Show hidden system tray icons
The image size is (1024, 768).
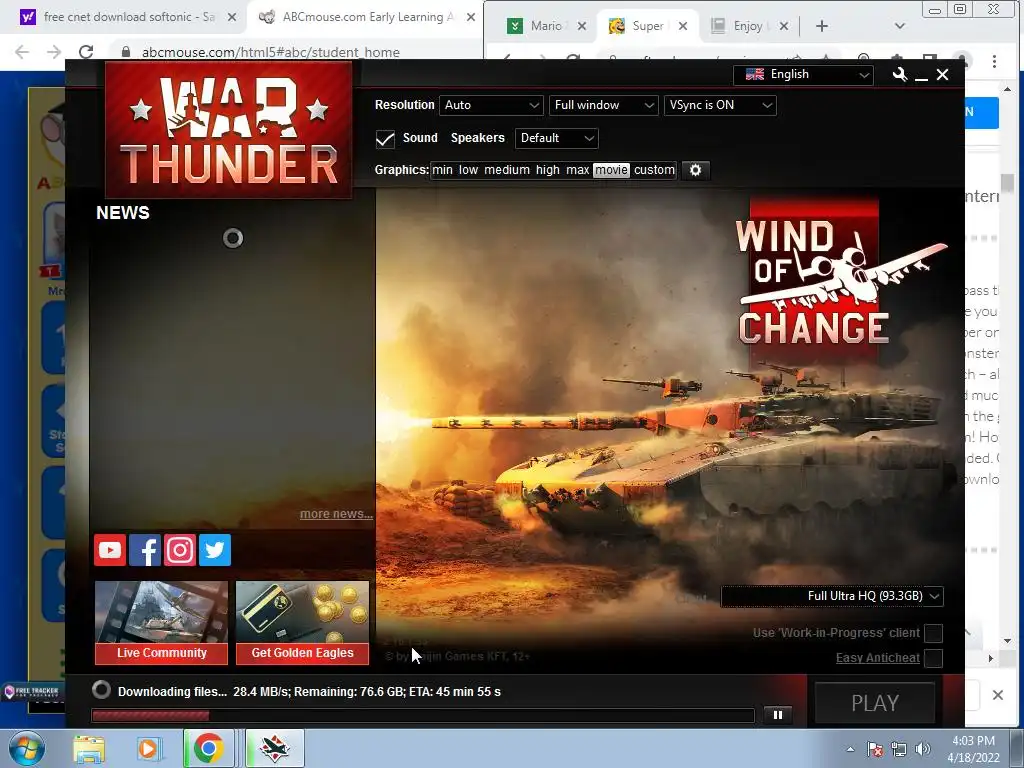[850, 750]
